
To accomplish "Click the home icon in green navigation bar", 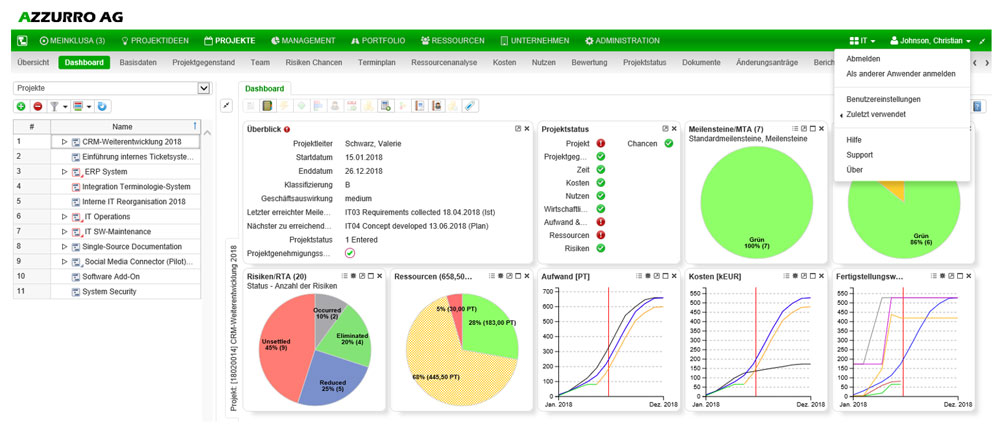I will pyautogui.click(x=21, y=41).
